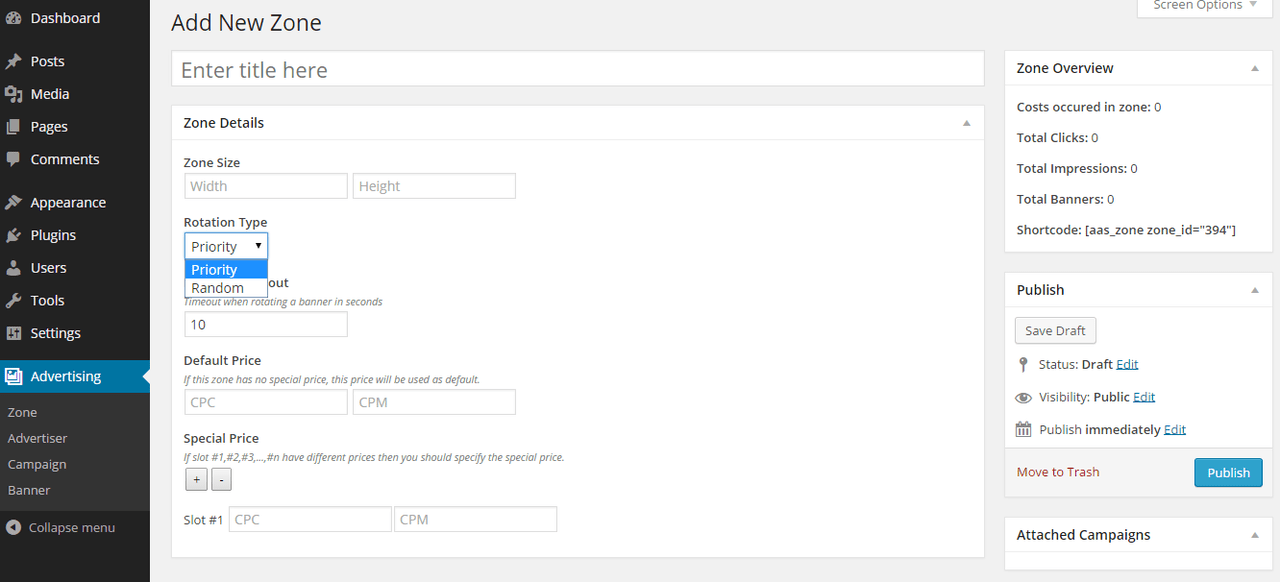
Task: Click the Default Price CPC field
Action: coord(266,402)
